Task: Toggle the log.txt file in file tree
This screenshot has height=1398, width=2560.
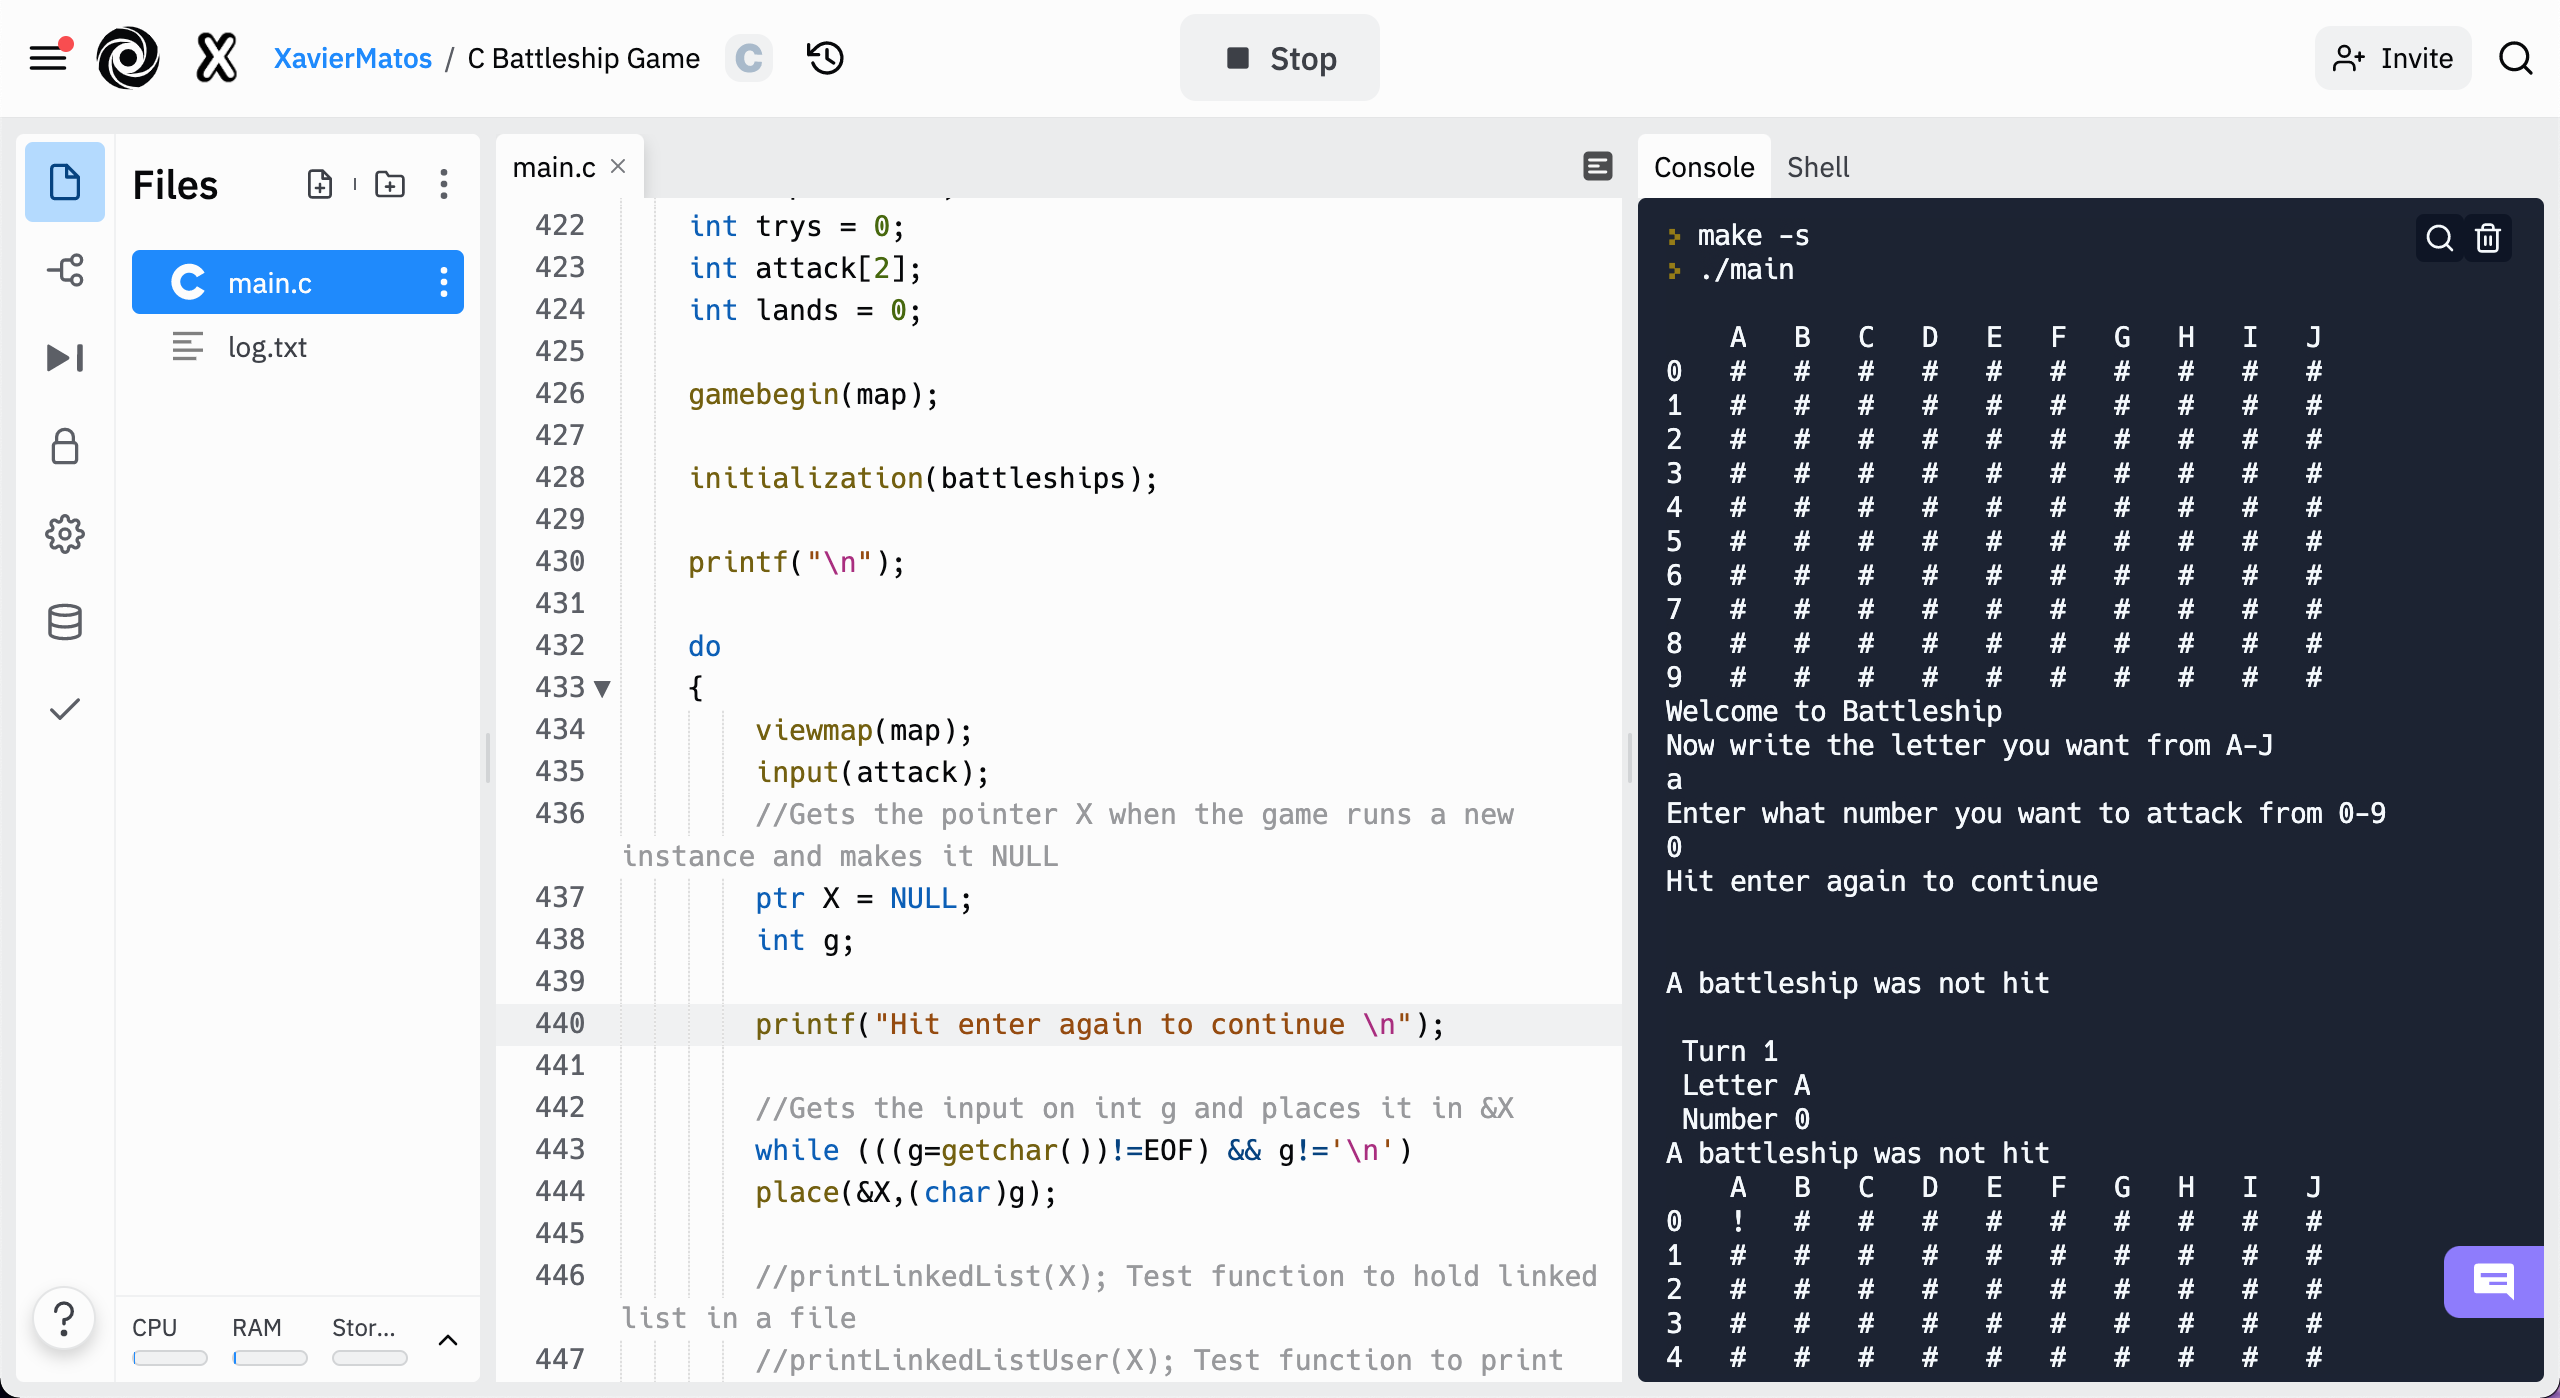Action: pos(267,346)
